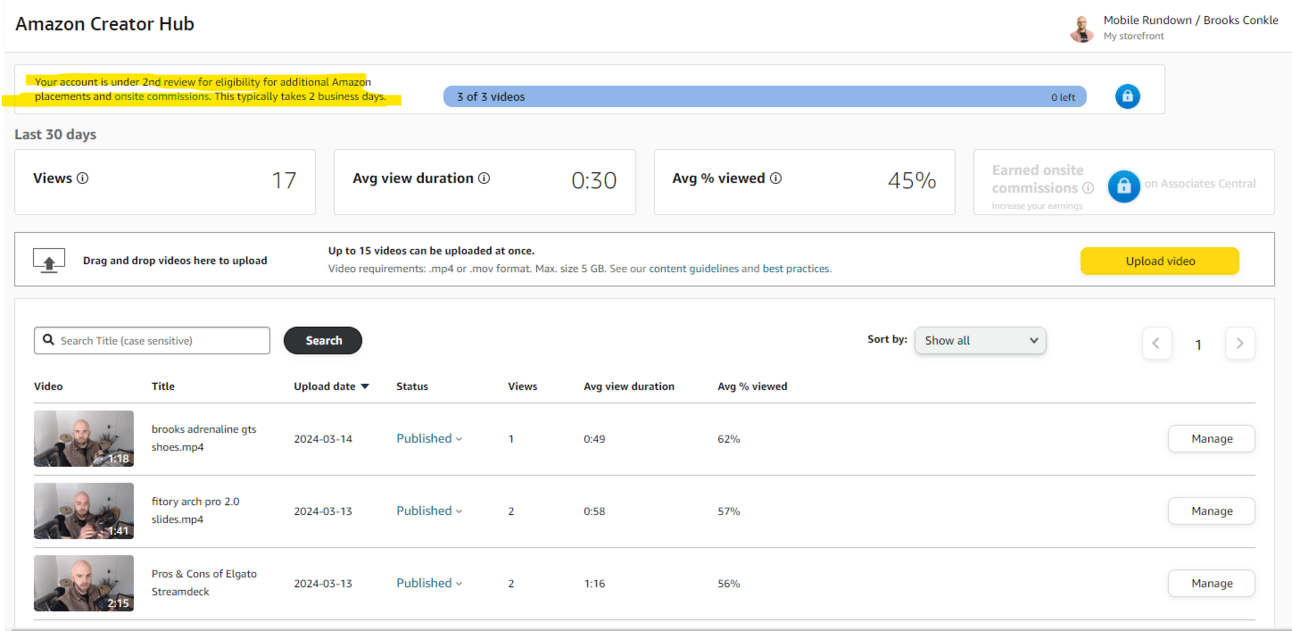Click the title fitory arch pro 2.0 slides.mp4
Viewport: 1292px width, 631px height.
click(x=196, y=510)
